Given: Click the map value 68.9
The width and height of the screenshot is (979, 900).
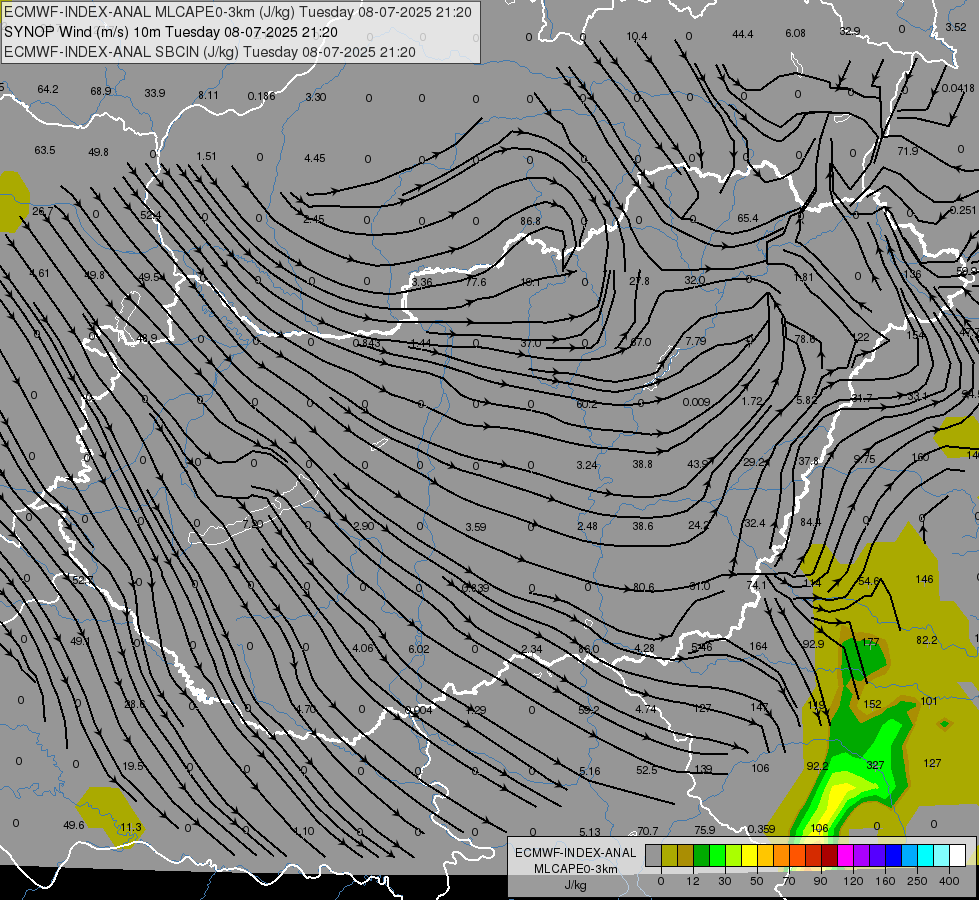Looking at the screenshot, I should coord(101,91).
